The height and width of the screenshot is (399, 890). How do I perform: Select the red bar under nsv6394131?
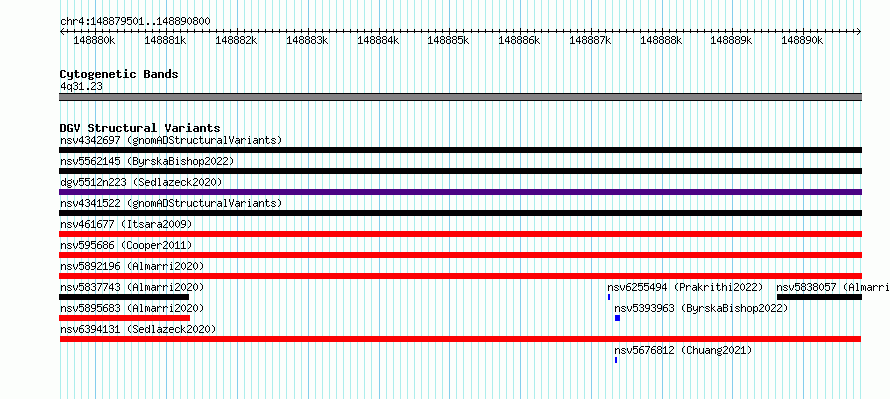(460, 339)
